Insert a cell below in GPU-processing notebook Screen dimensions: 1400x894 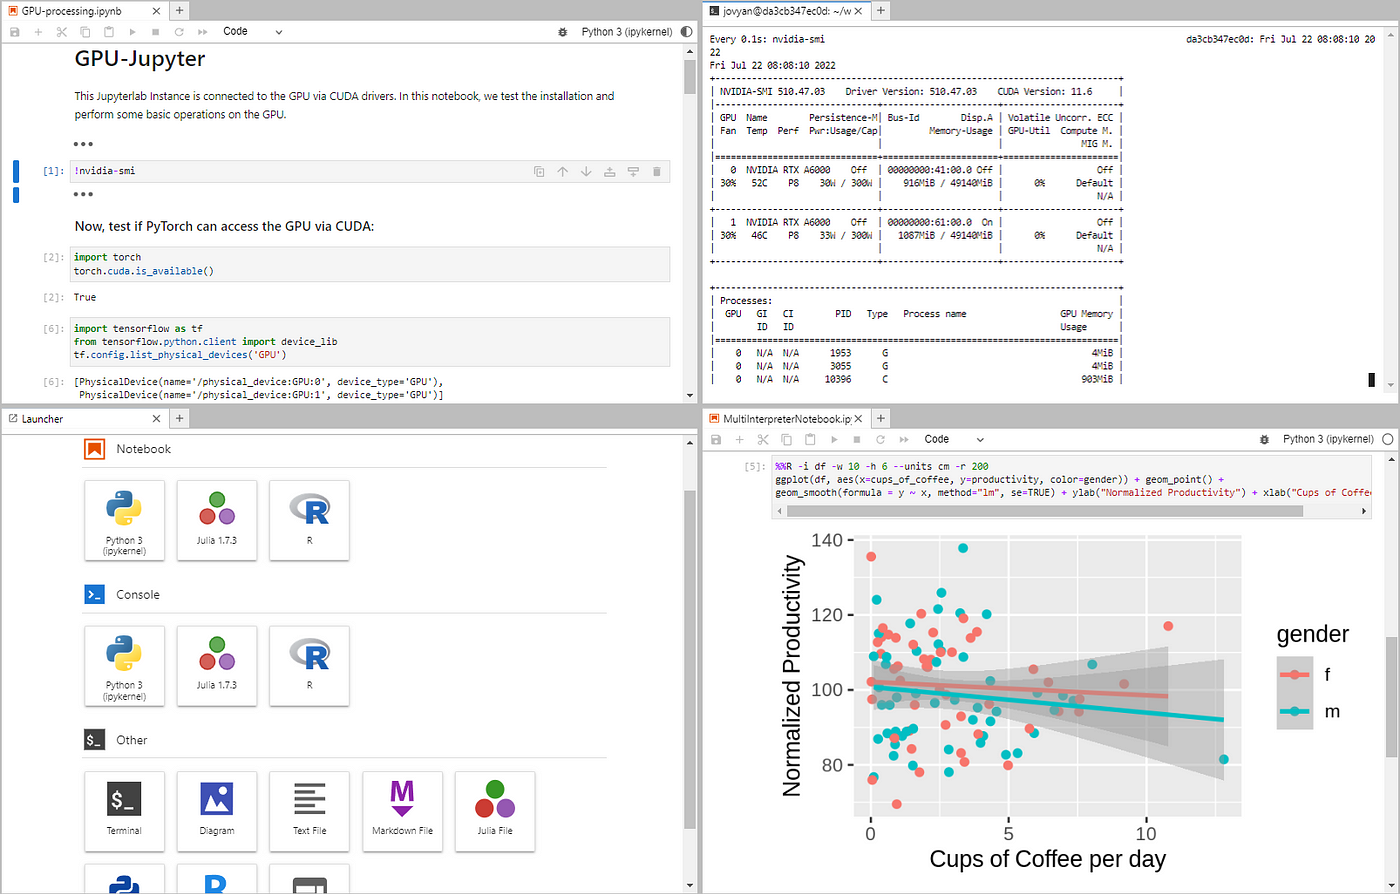[38, 32]
